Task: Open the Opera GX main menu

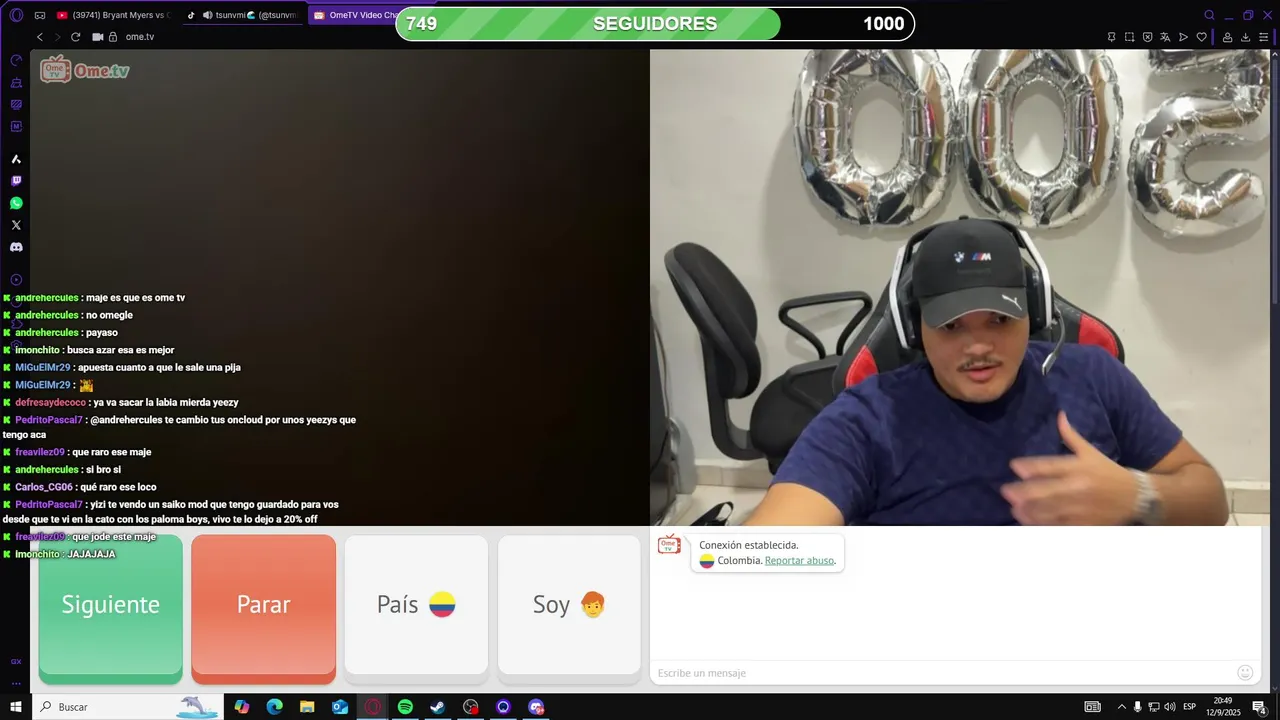Action: [16, 15]
